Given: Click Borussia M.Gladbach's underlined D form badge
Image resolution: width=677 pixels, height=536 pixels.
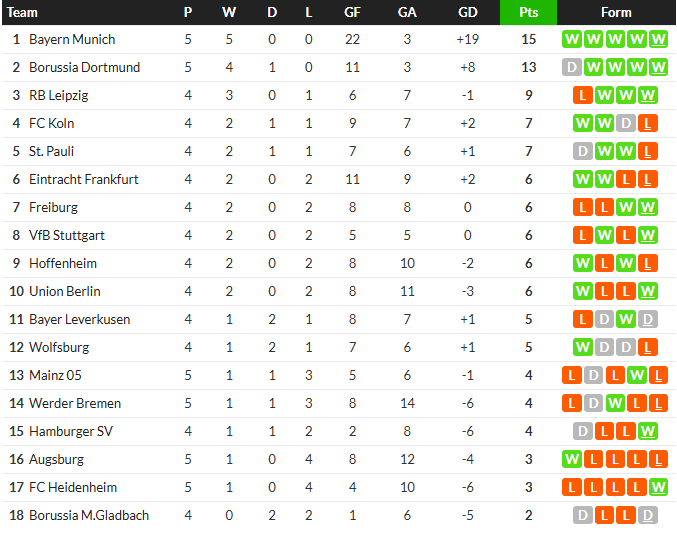Looking at the screenshot, I should [648, 515].
